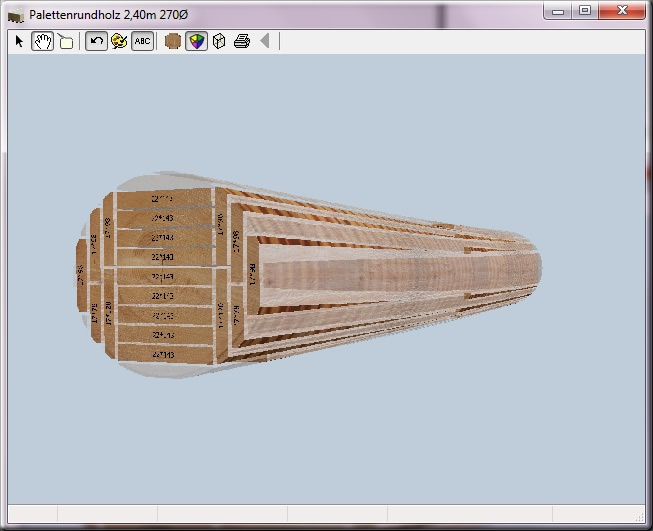Minimize the Palettenrundholz window

(x=558, y=11)
